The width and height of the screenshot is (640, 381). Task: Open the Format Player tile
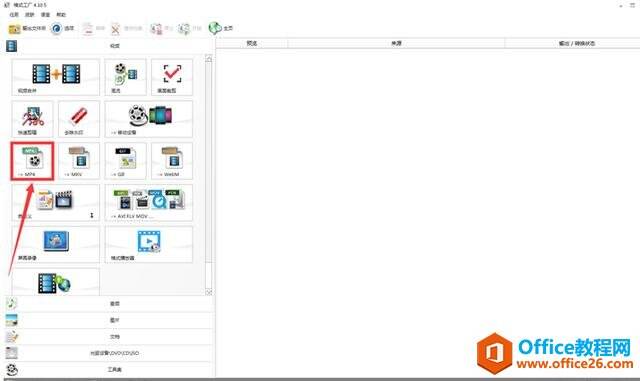[149, 245]
